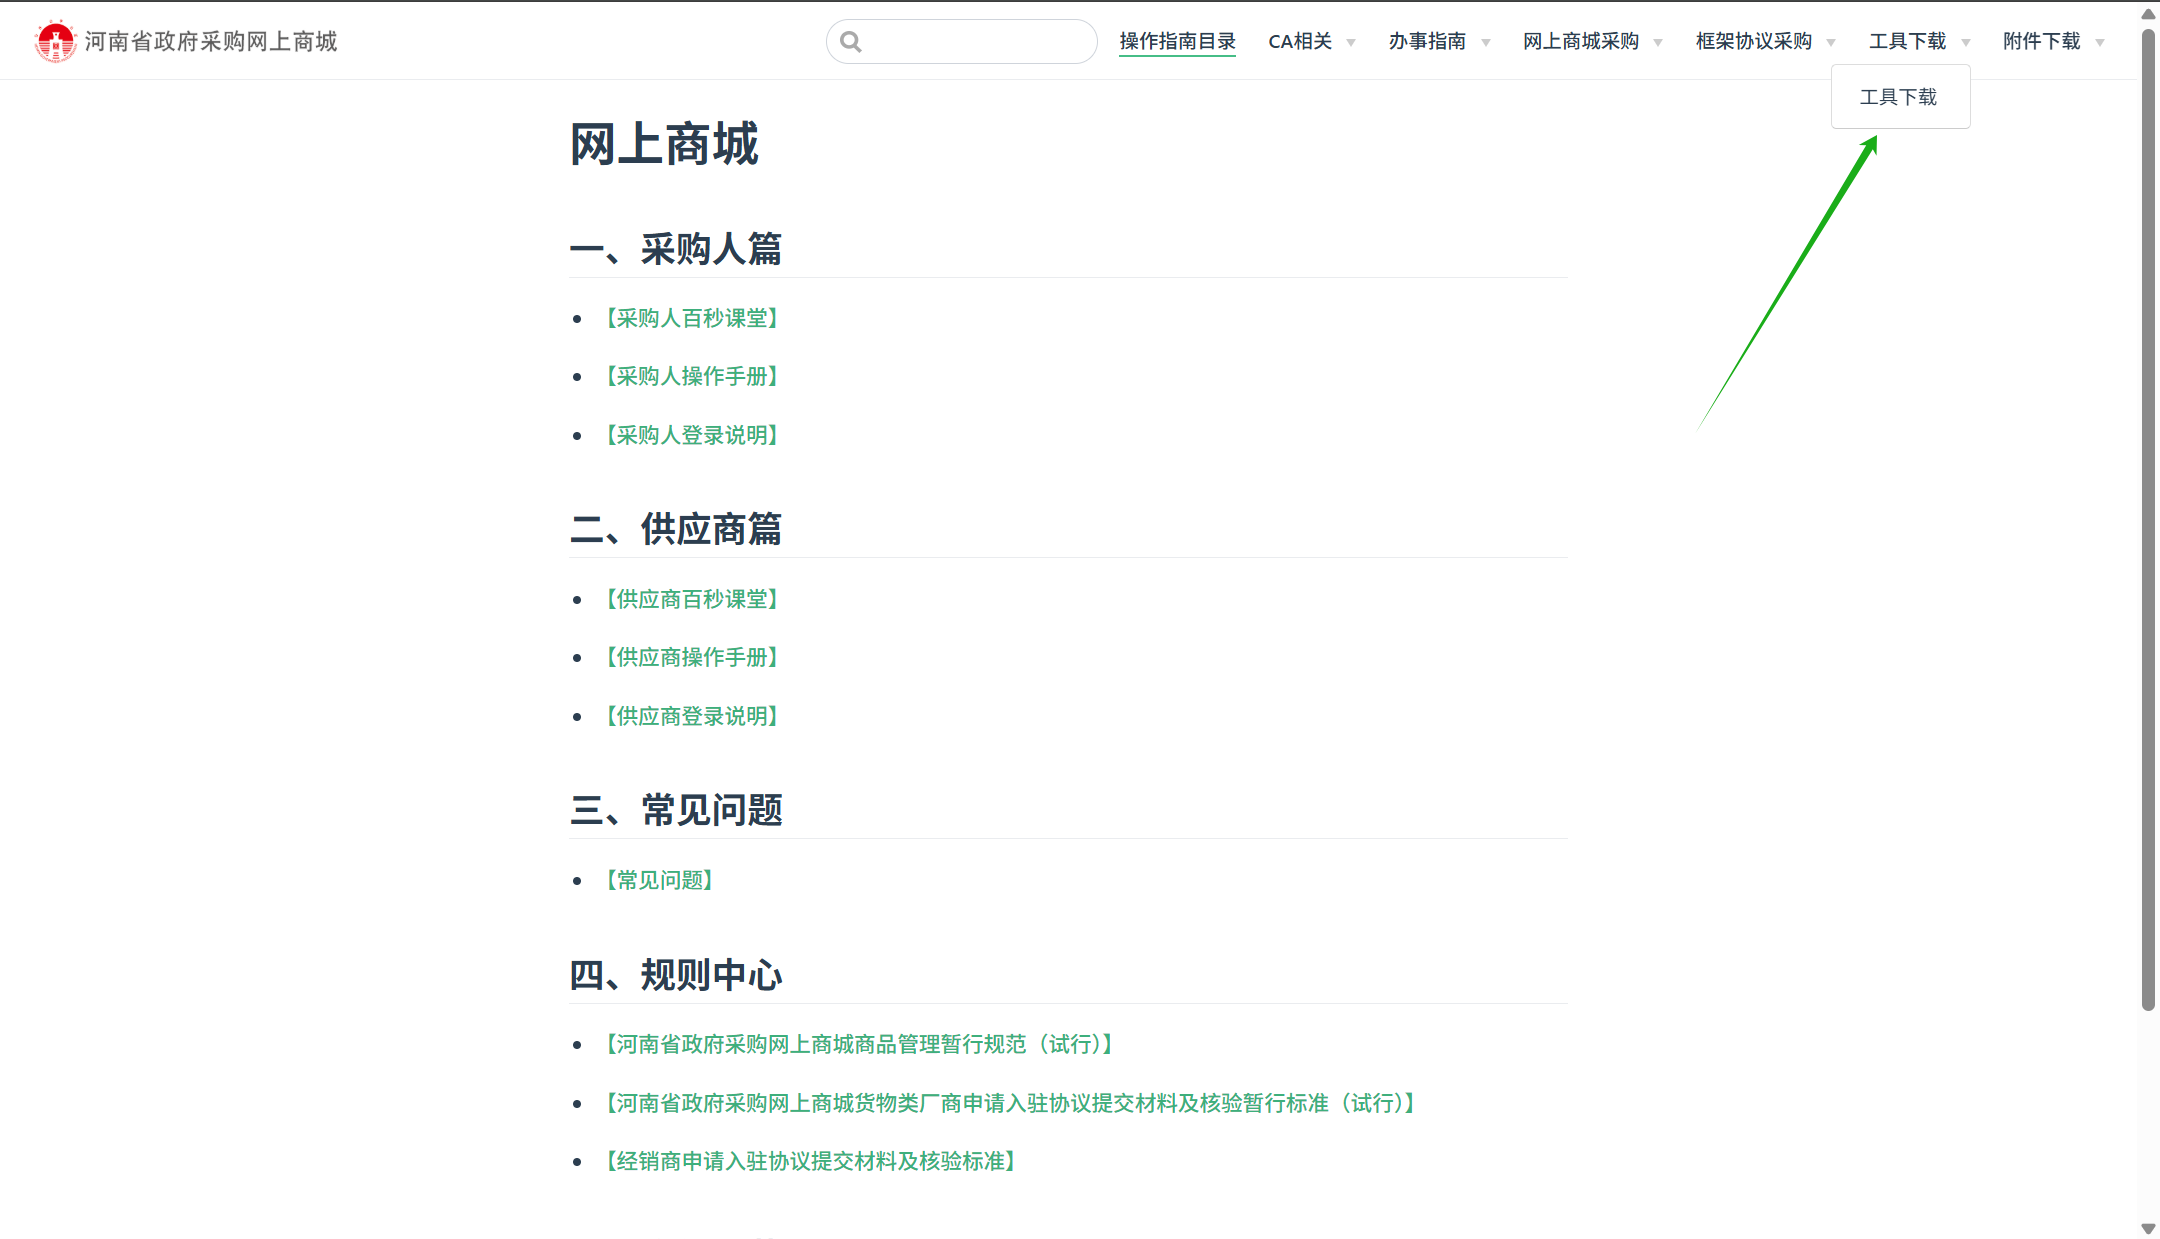
Task: Open 【供应商登录说明】 link
Action: click(x=692, y=716)
